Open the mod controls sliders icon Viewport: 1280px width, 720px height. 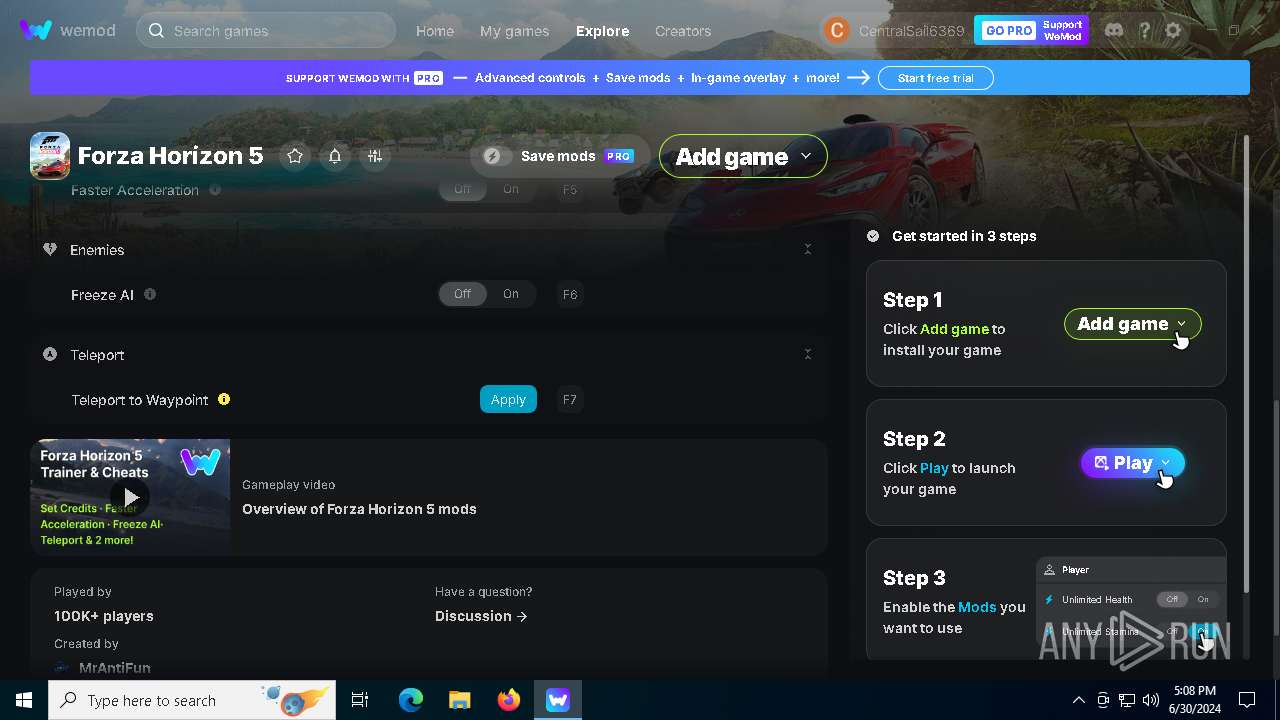click(x=375, y=156)
